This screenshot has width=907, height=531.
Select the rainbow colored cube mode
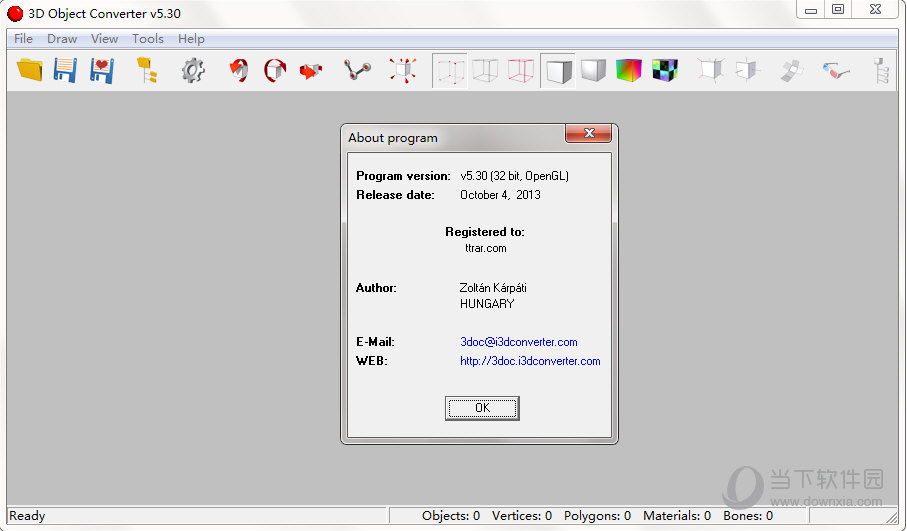[629, 70]
